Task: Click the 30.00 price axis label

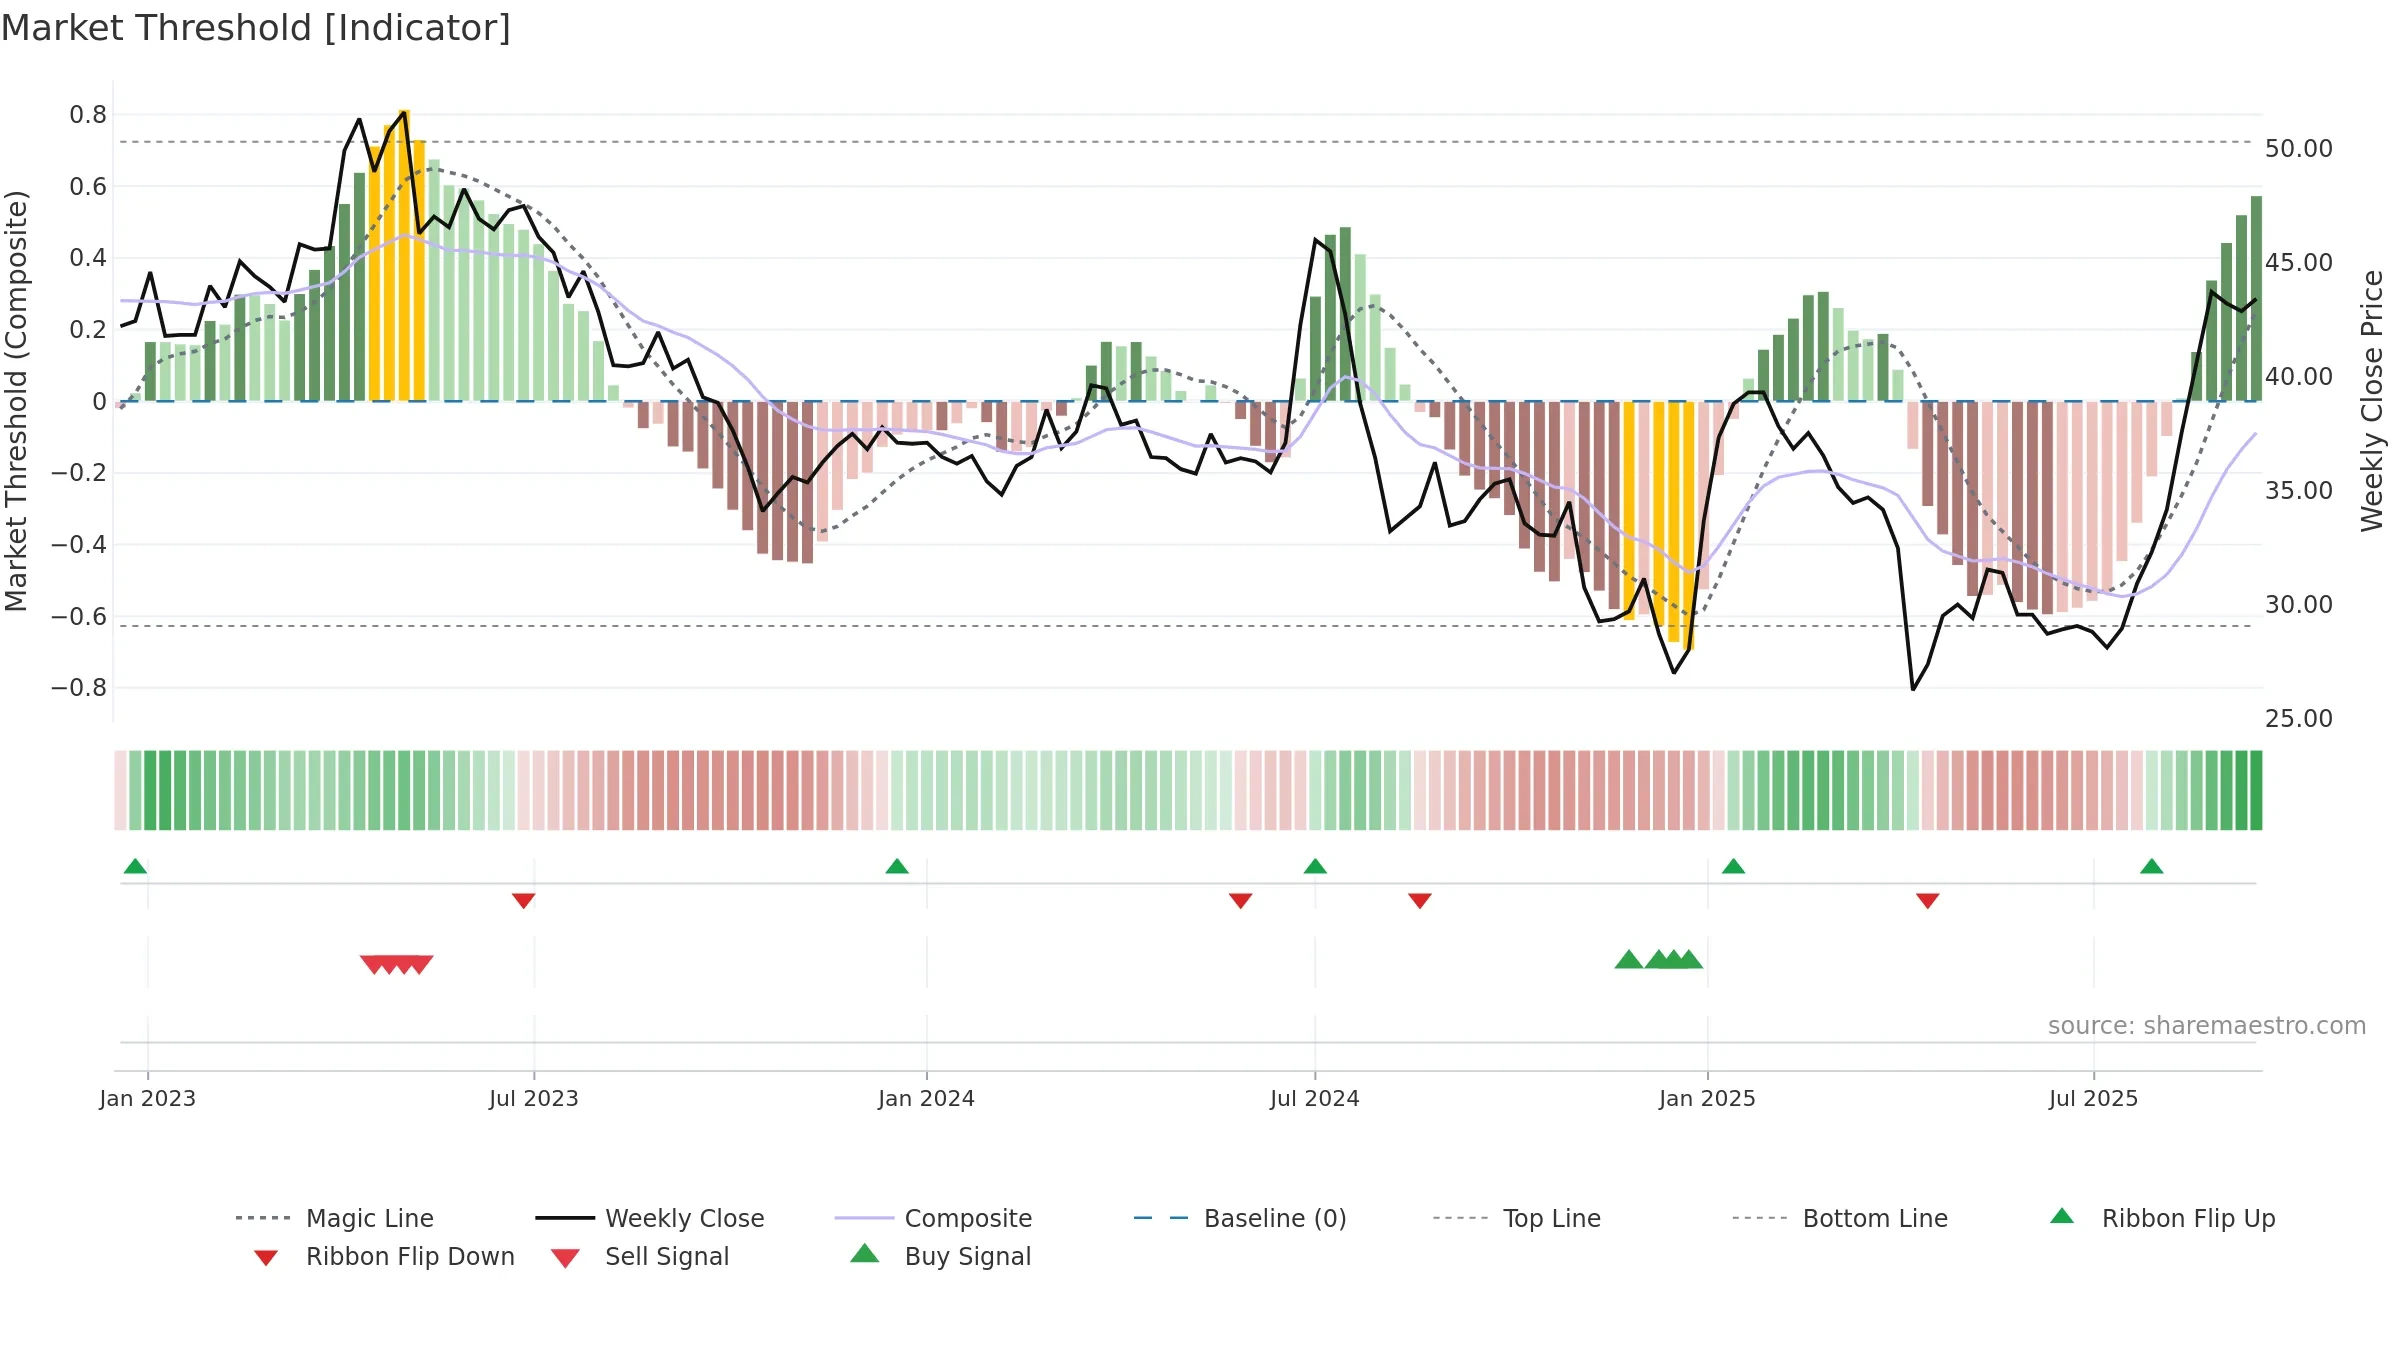Action: point(2299,605)
